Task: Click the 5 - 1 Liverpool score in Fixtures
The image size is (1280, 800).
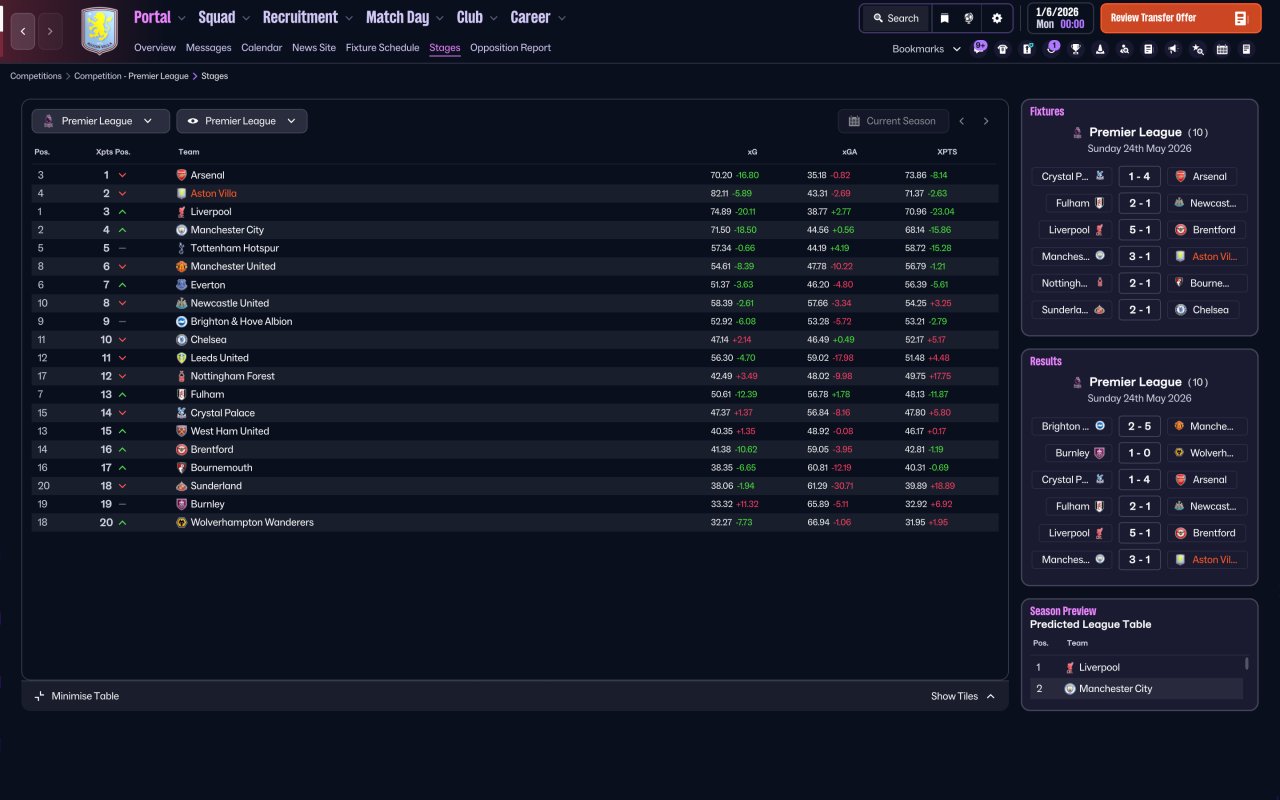Action: 1139,230
